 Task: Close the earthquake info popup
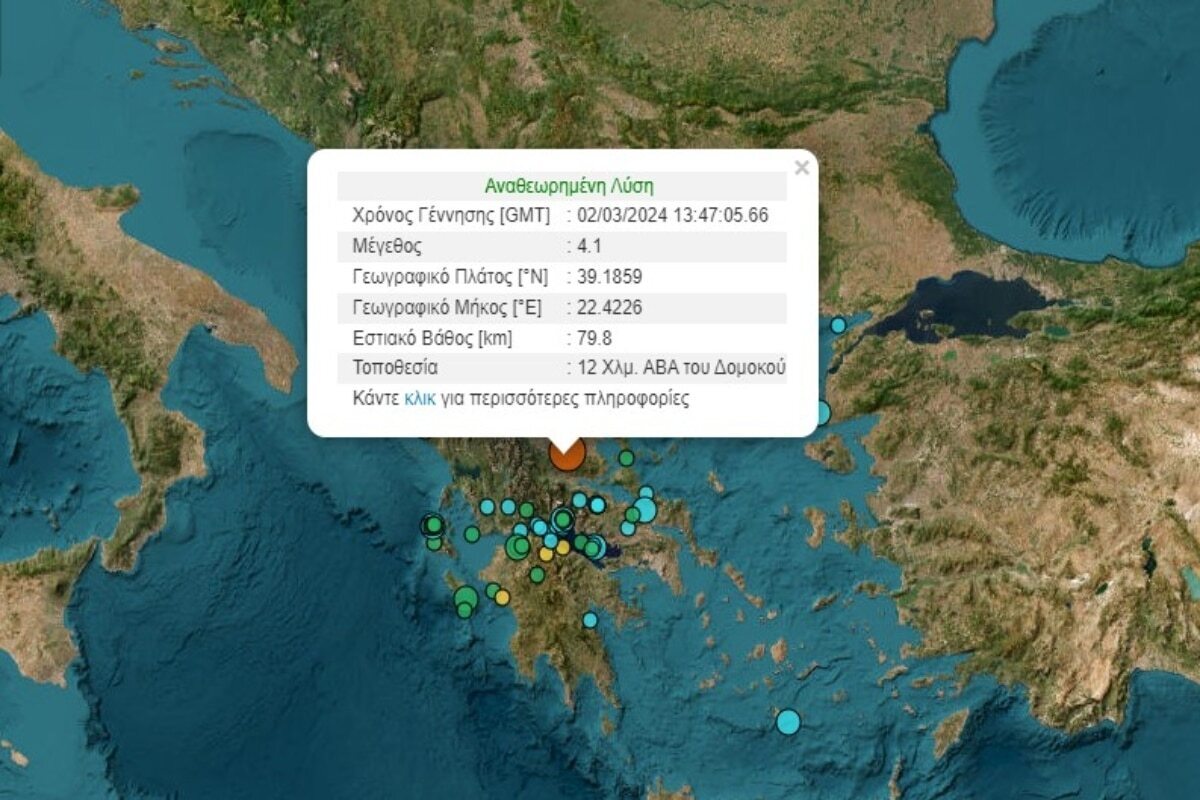(x=801, y=168)
